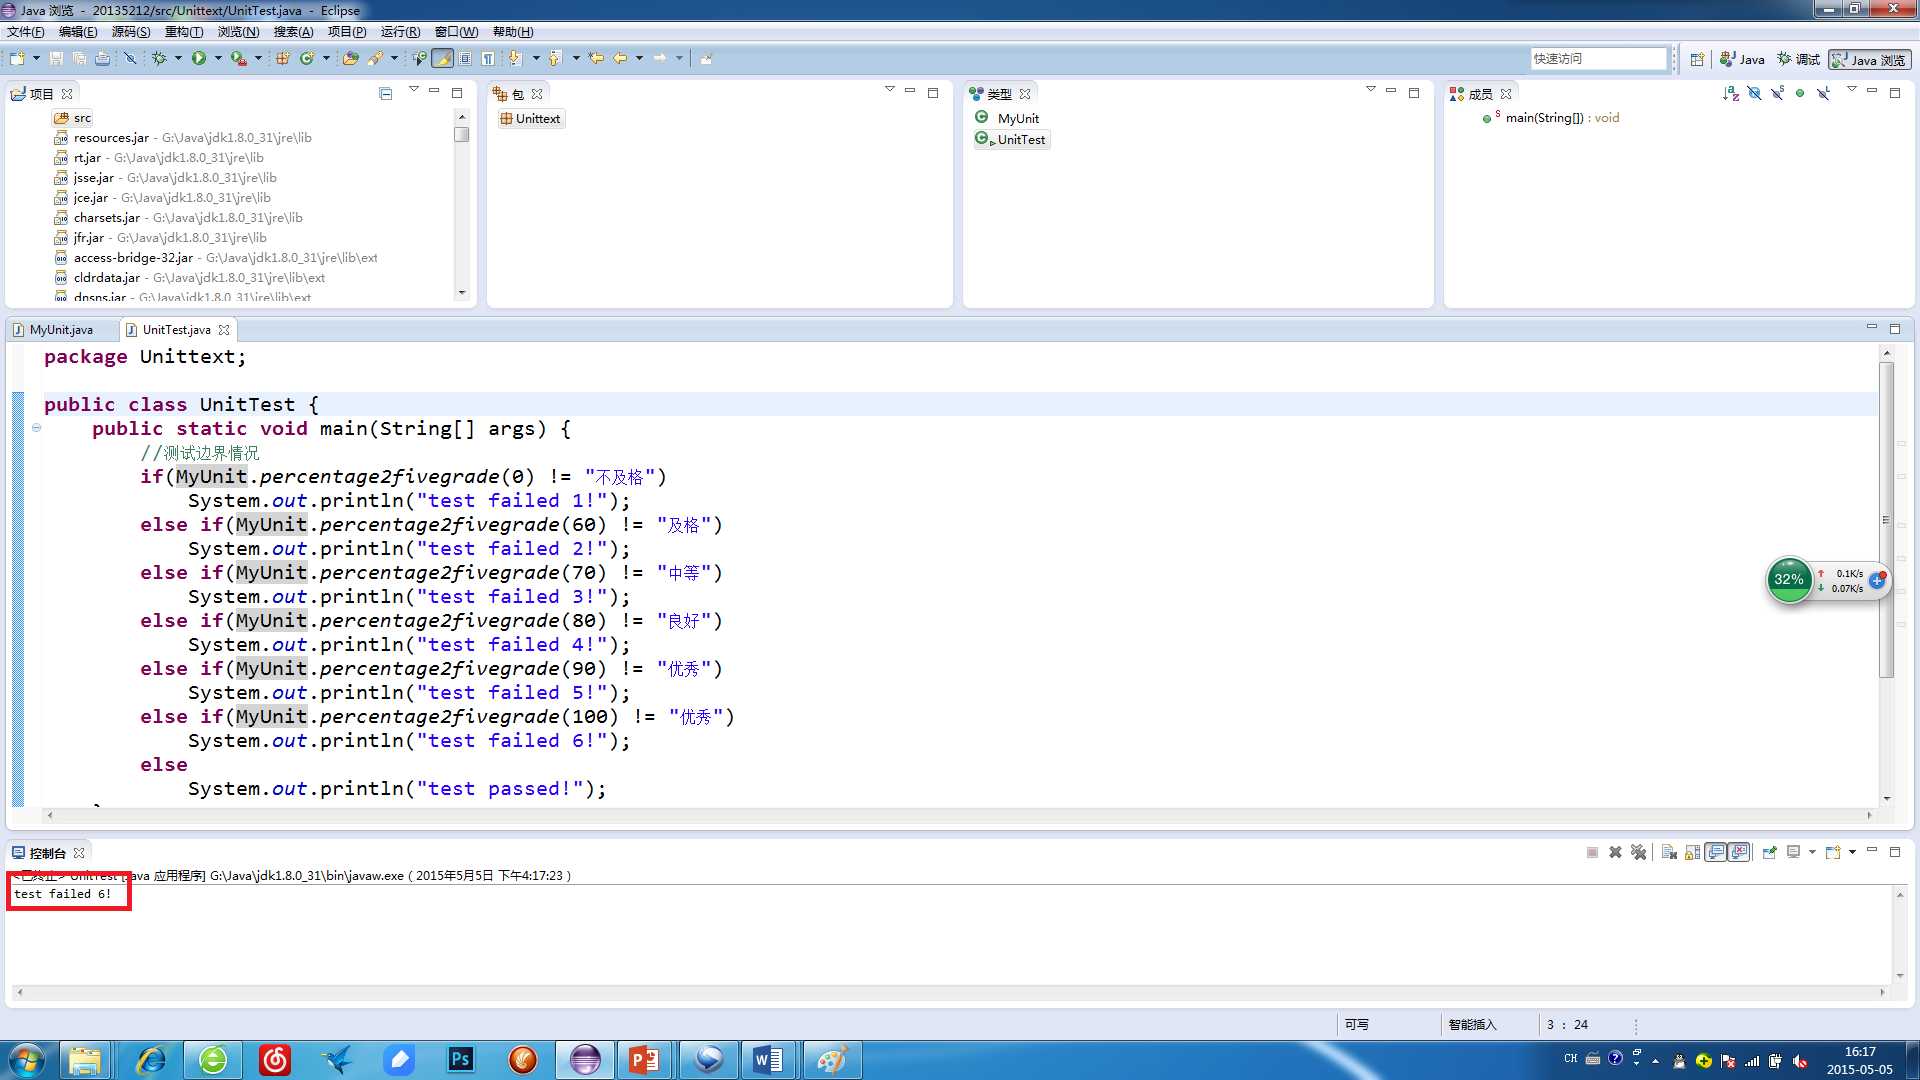
Task: Click the New Java Class icon
Action: click(x=307, y=59)
